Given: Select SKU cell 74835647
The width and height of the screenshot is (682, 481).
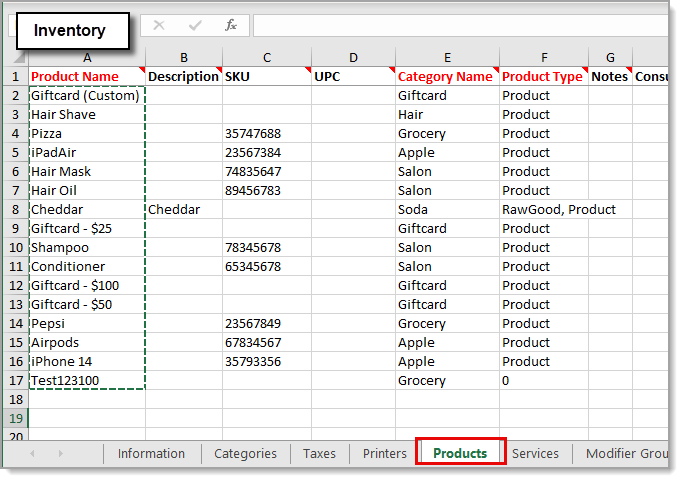Looking at the screenshot, I should [267, 172].
